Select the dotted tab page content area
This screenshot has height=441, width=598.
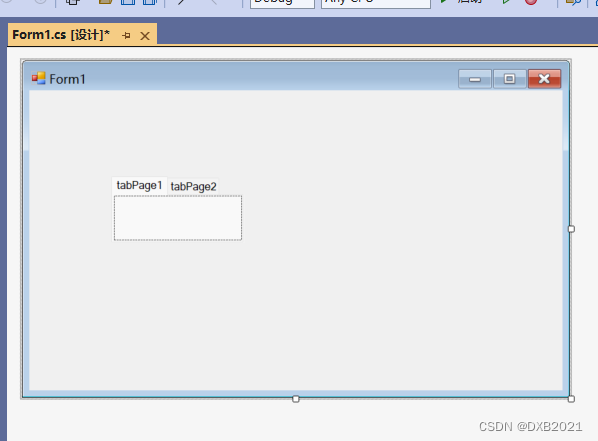point(178,218)
